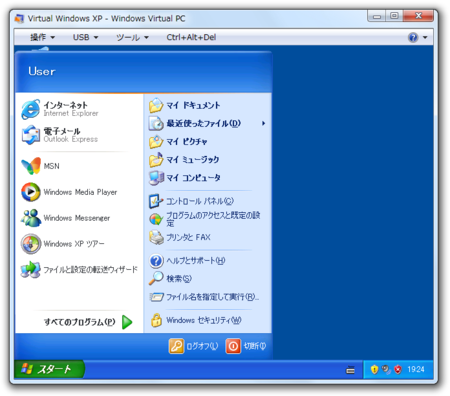This screenshot has width=450, height=396.
Task: Open マイ ピクチャ folder icon
Action: [156, 142]
